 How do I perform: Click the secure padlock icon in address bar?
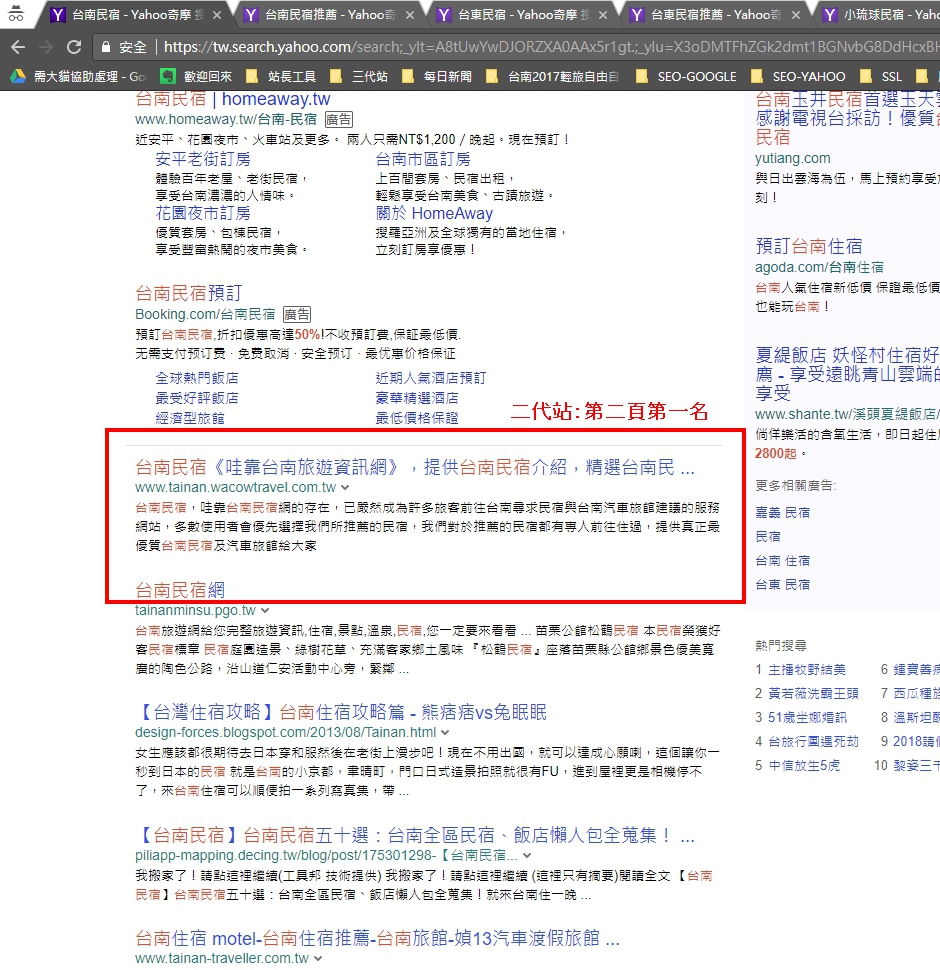coord(106,47)
